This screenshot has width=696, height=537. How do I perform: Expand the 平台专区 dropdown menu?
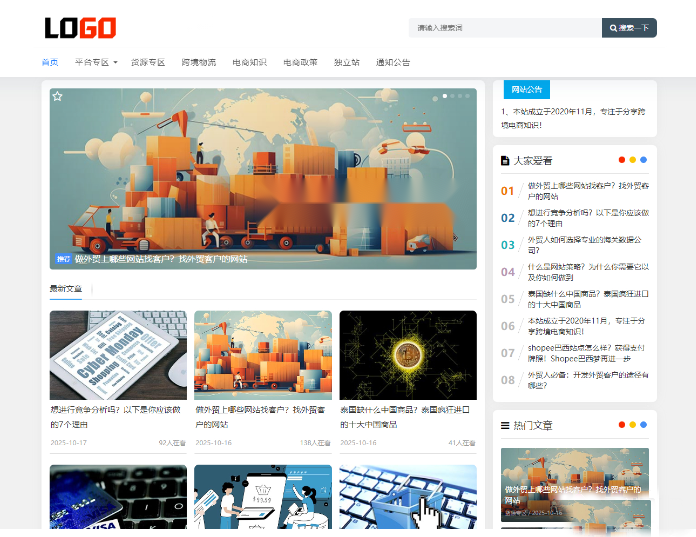(x=96, y=63)
